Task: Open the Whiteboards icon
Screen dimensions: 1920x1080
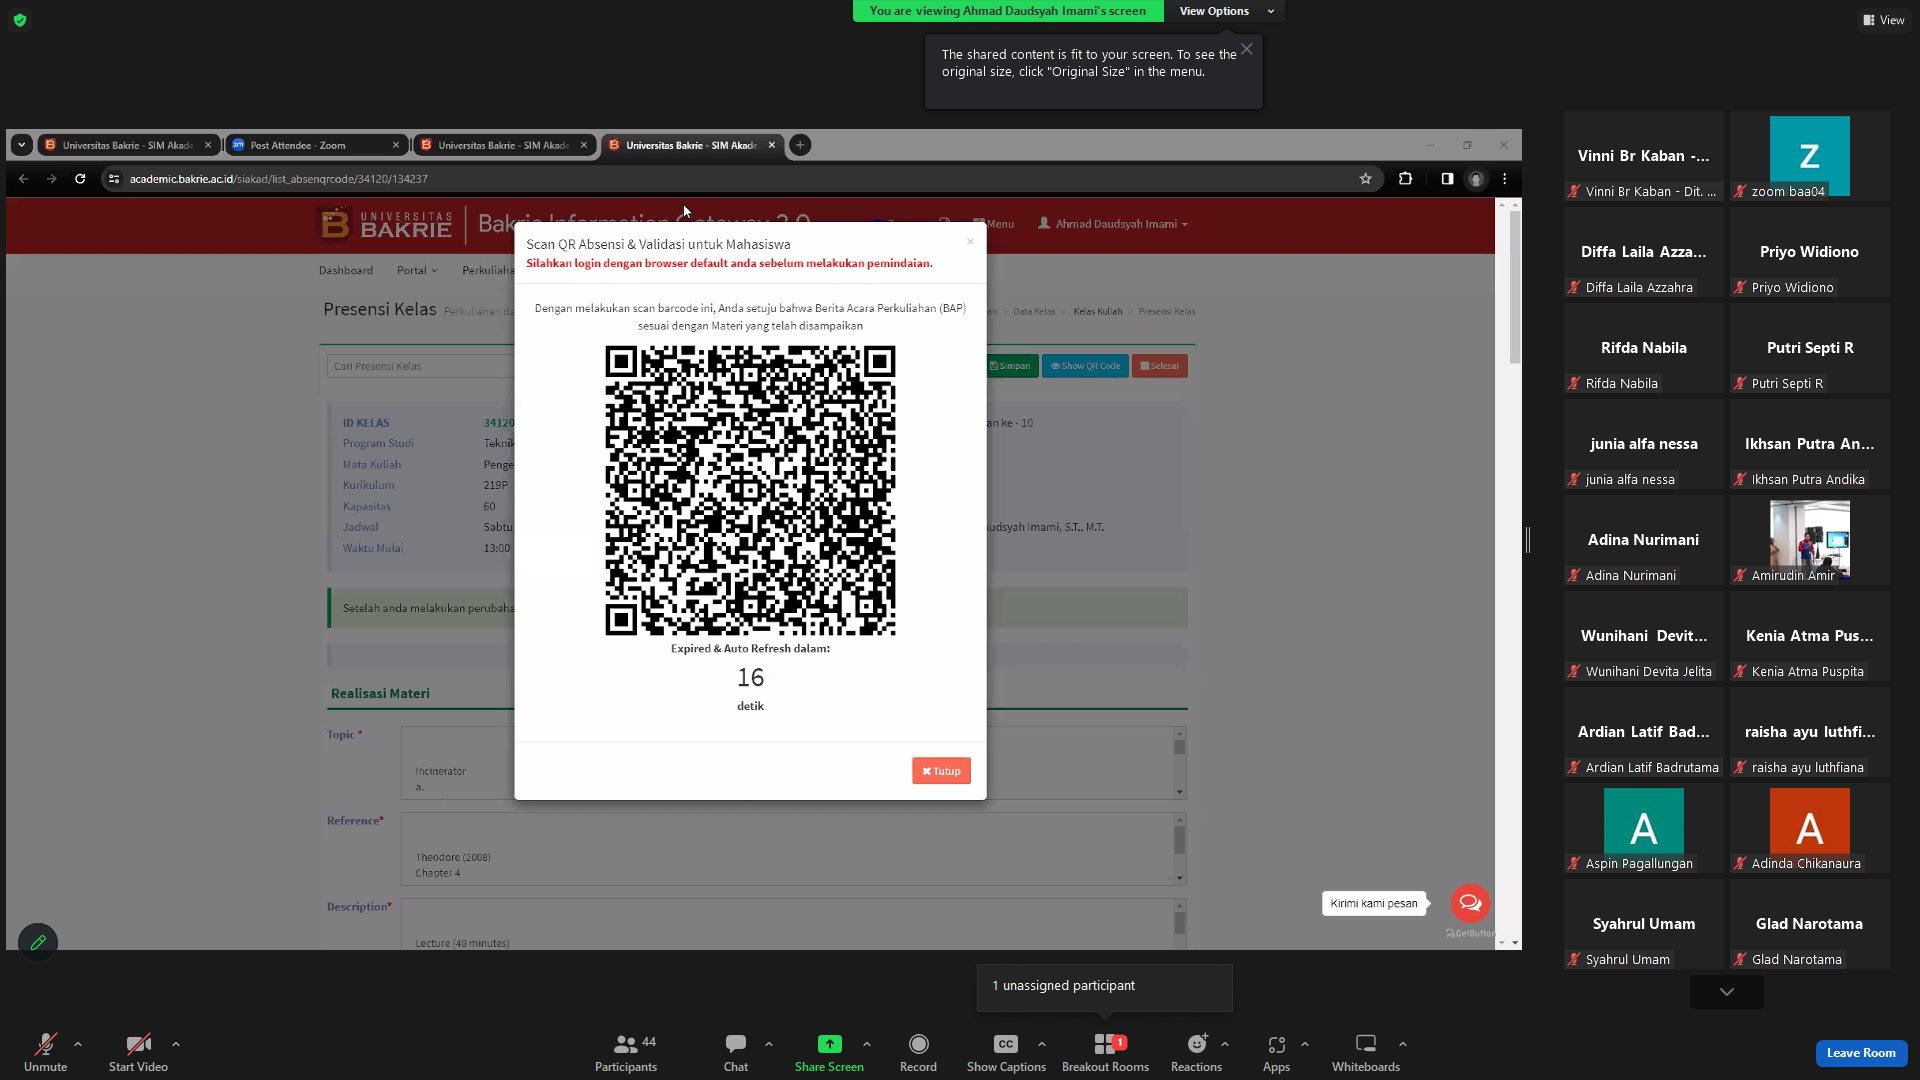Action: [x=1366, y=1044]
